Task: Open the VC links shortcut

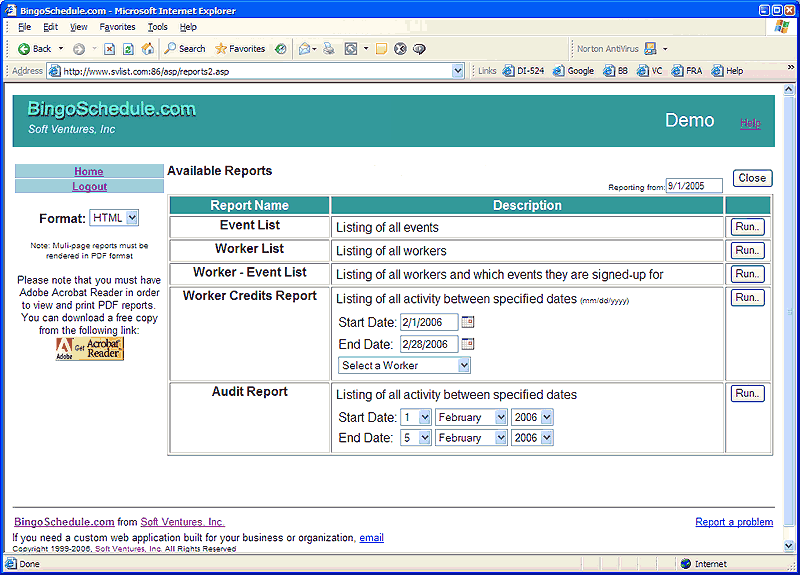Action: click(649, 71)
